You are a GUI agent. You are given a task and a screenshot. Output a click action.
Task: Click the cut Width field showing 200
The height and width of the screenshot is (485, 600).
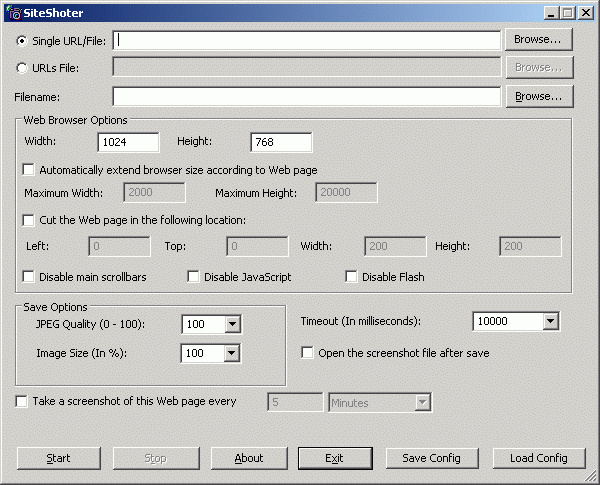click(395, 246)
